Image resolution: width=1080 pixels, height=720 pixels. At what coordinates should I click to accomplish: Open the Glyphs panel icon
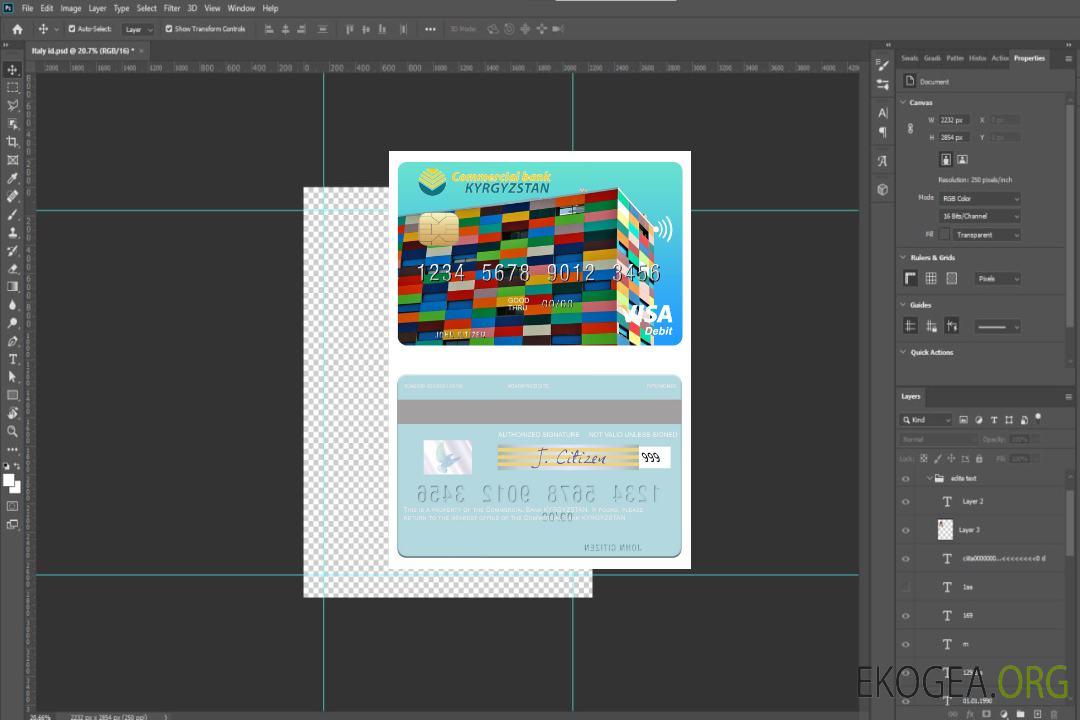pyautogui.click(x=882, y=161)
